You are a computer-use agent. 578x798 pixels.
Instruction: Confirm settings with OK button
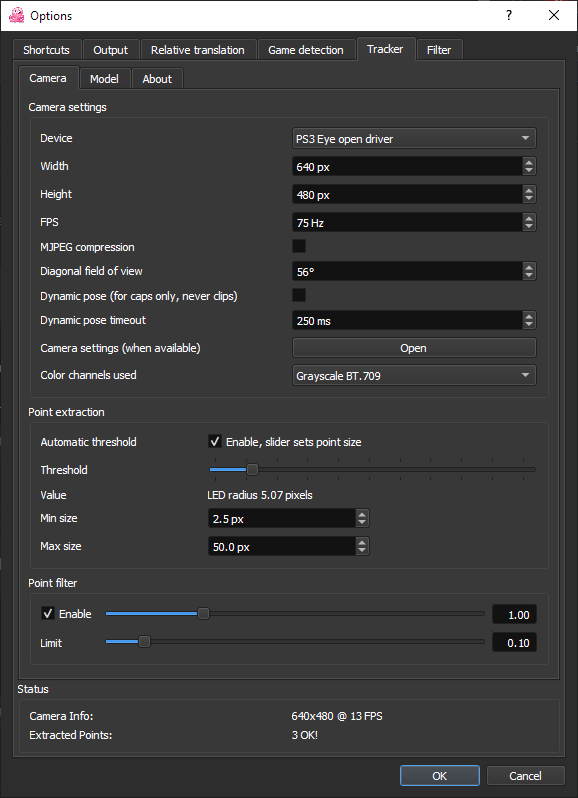(x=440, y=776)
